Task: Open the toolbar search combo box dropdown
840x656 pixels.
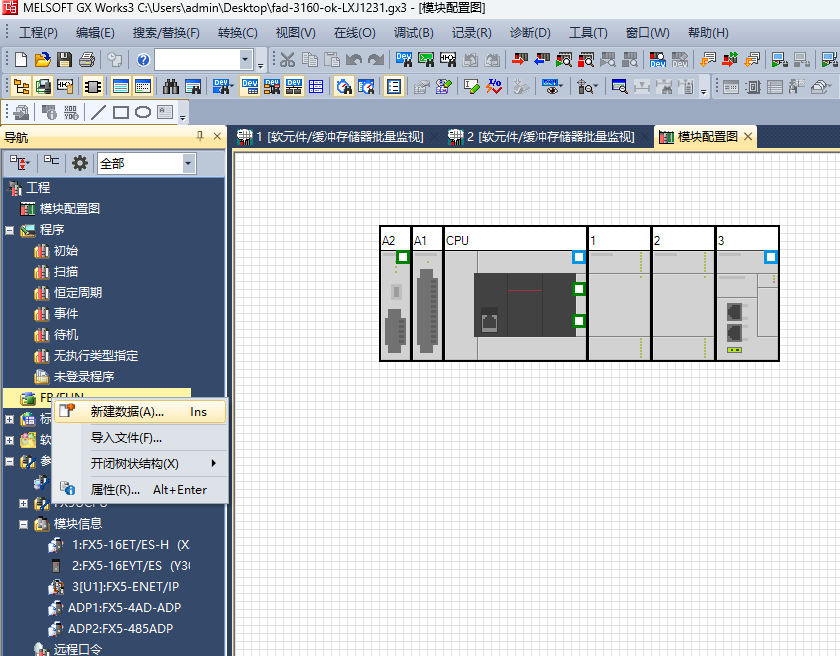Action: click(x=245, y=59)
